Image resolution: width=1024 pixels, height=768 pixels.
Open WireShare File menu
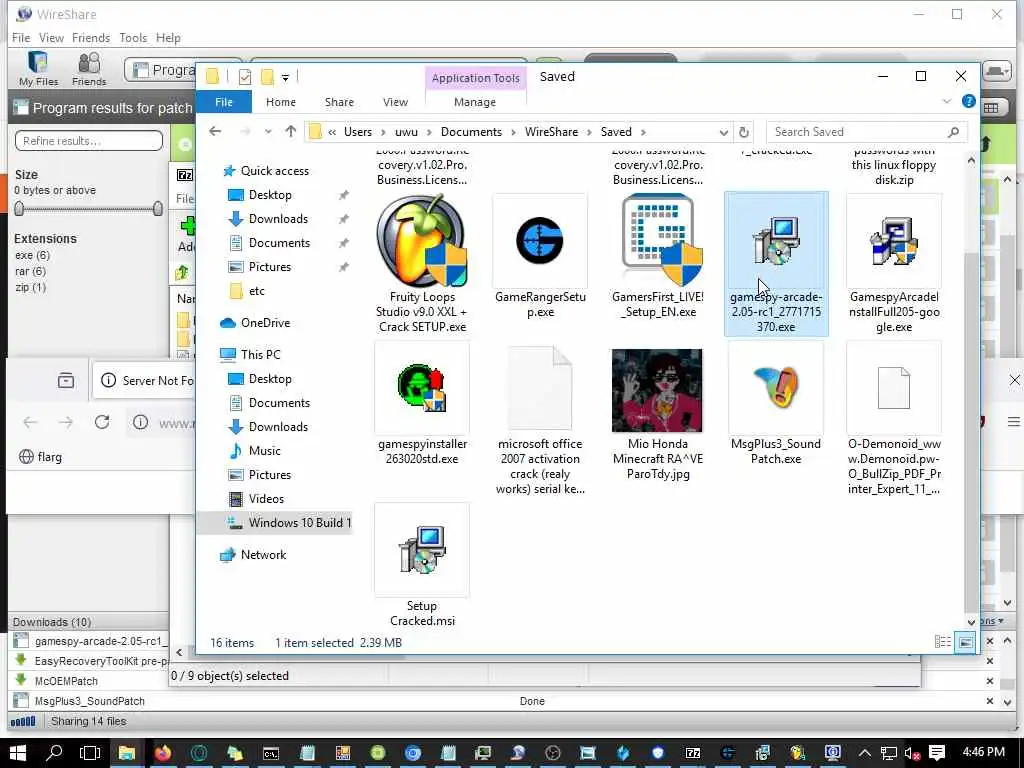[21, 38]
